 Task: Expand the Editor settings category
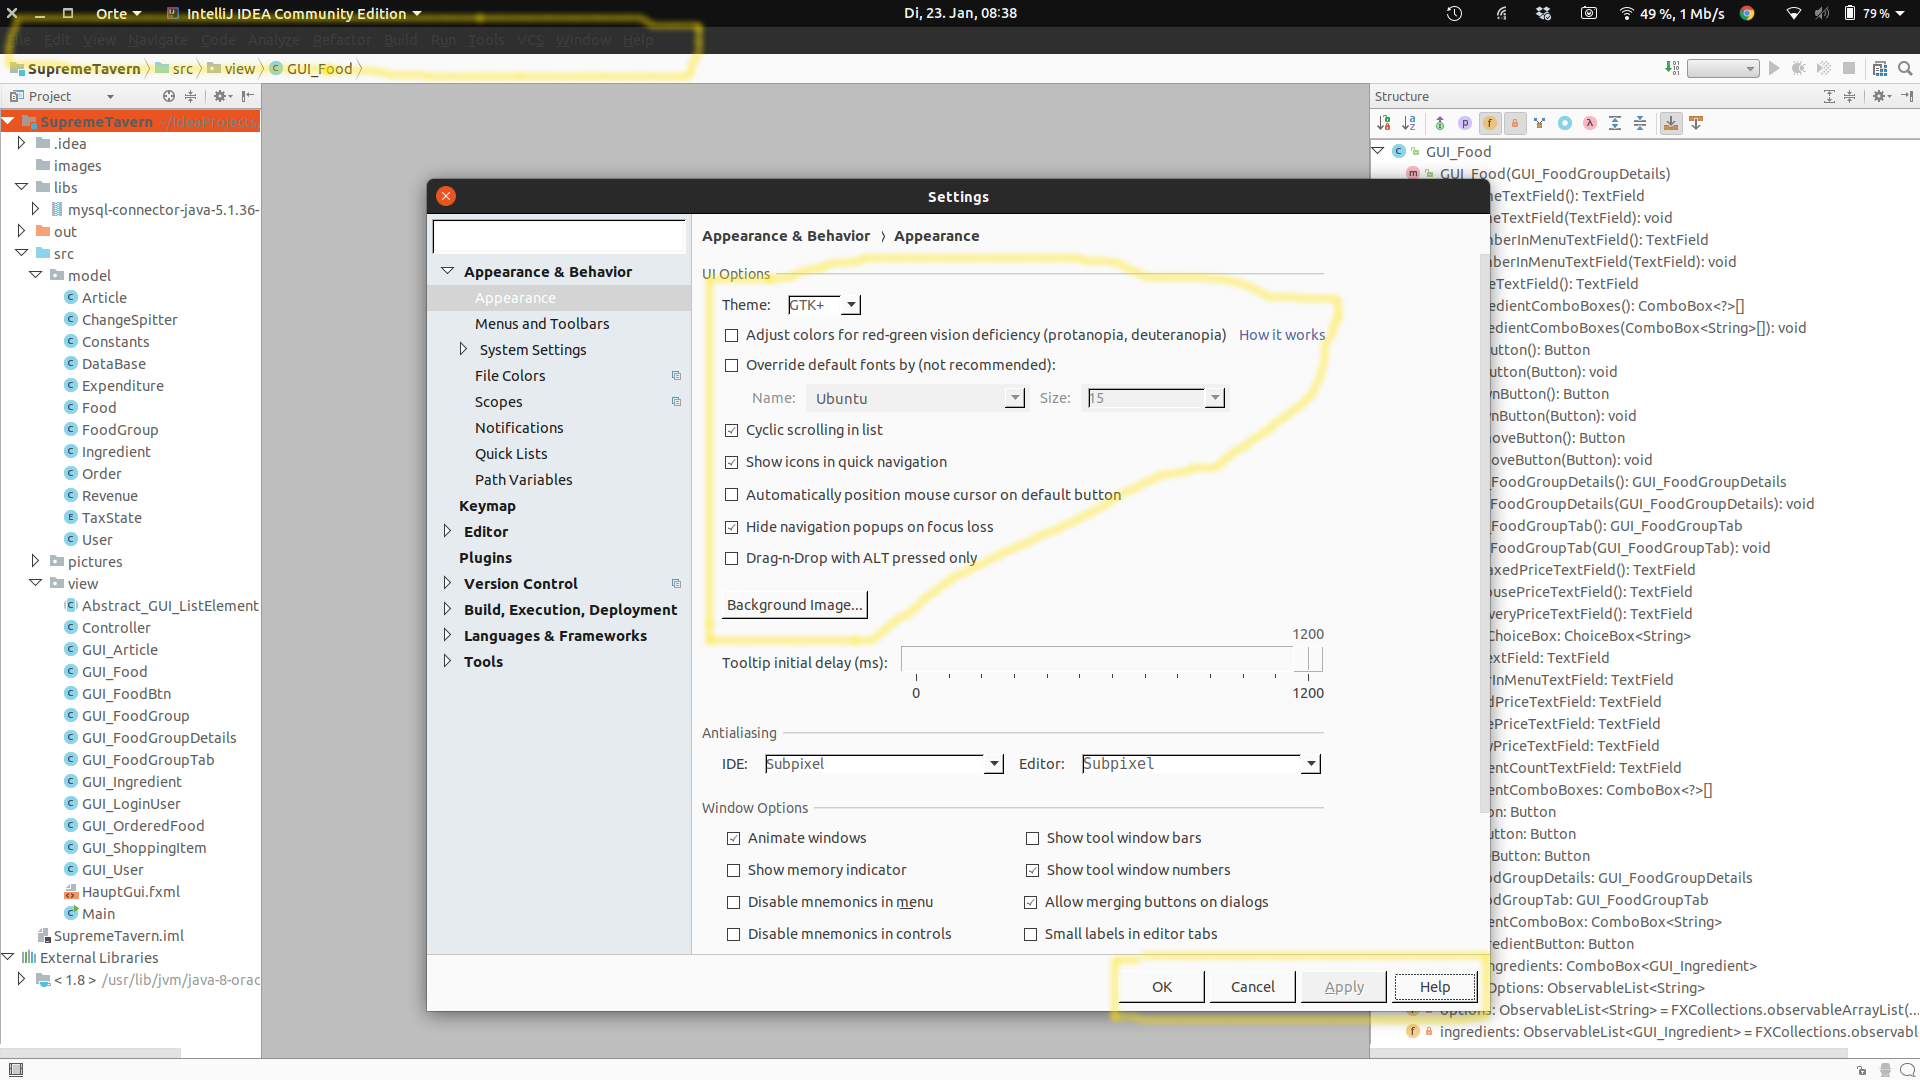tap(447, 531)
